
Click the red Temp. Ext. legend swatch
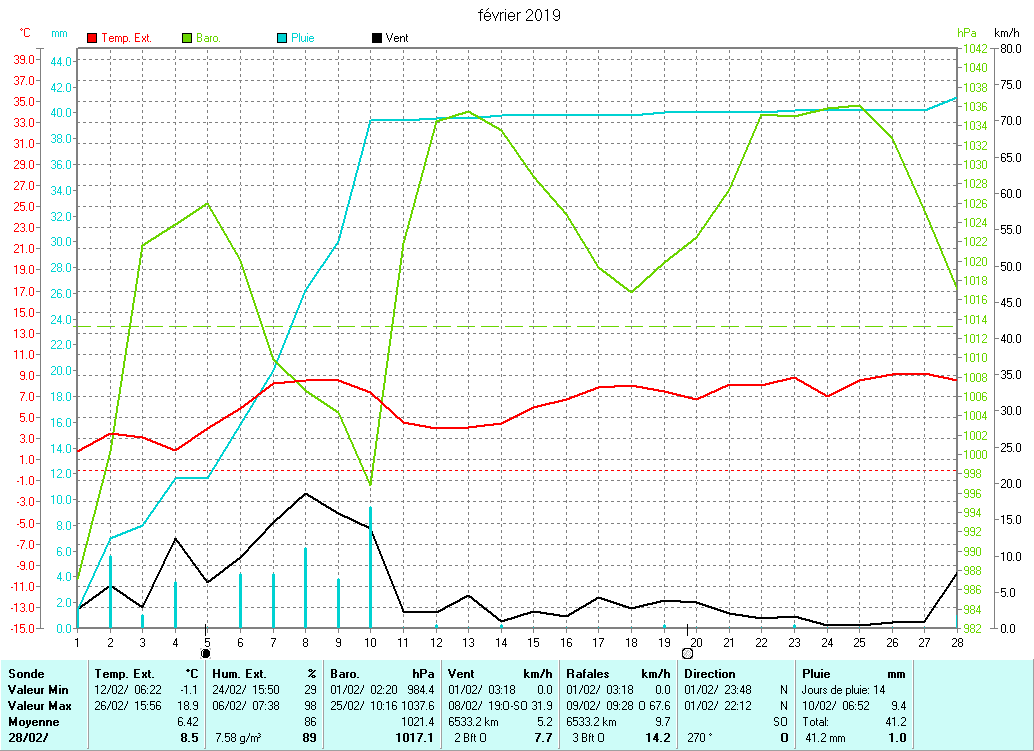click(x=93, y=38)
